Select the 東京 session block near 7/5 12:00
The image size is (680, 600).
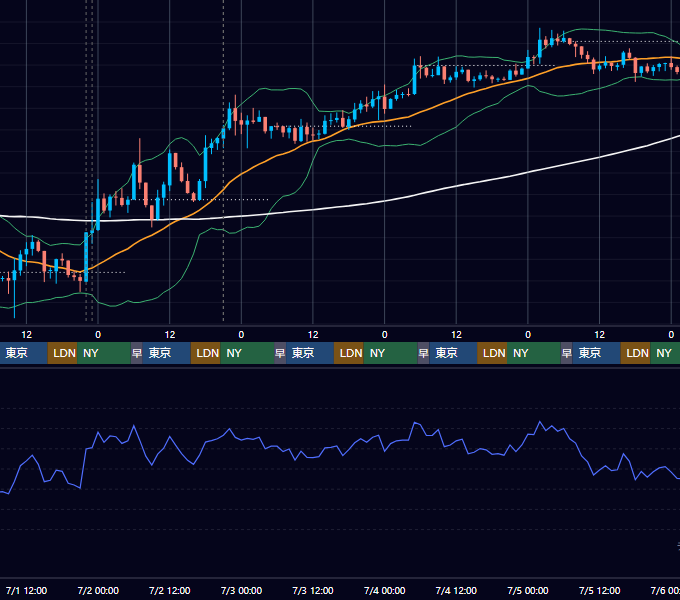click(596, 353)
